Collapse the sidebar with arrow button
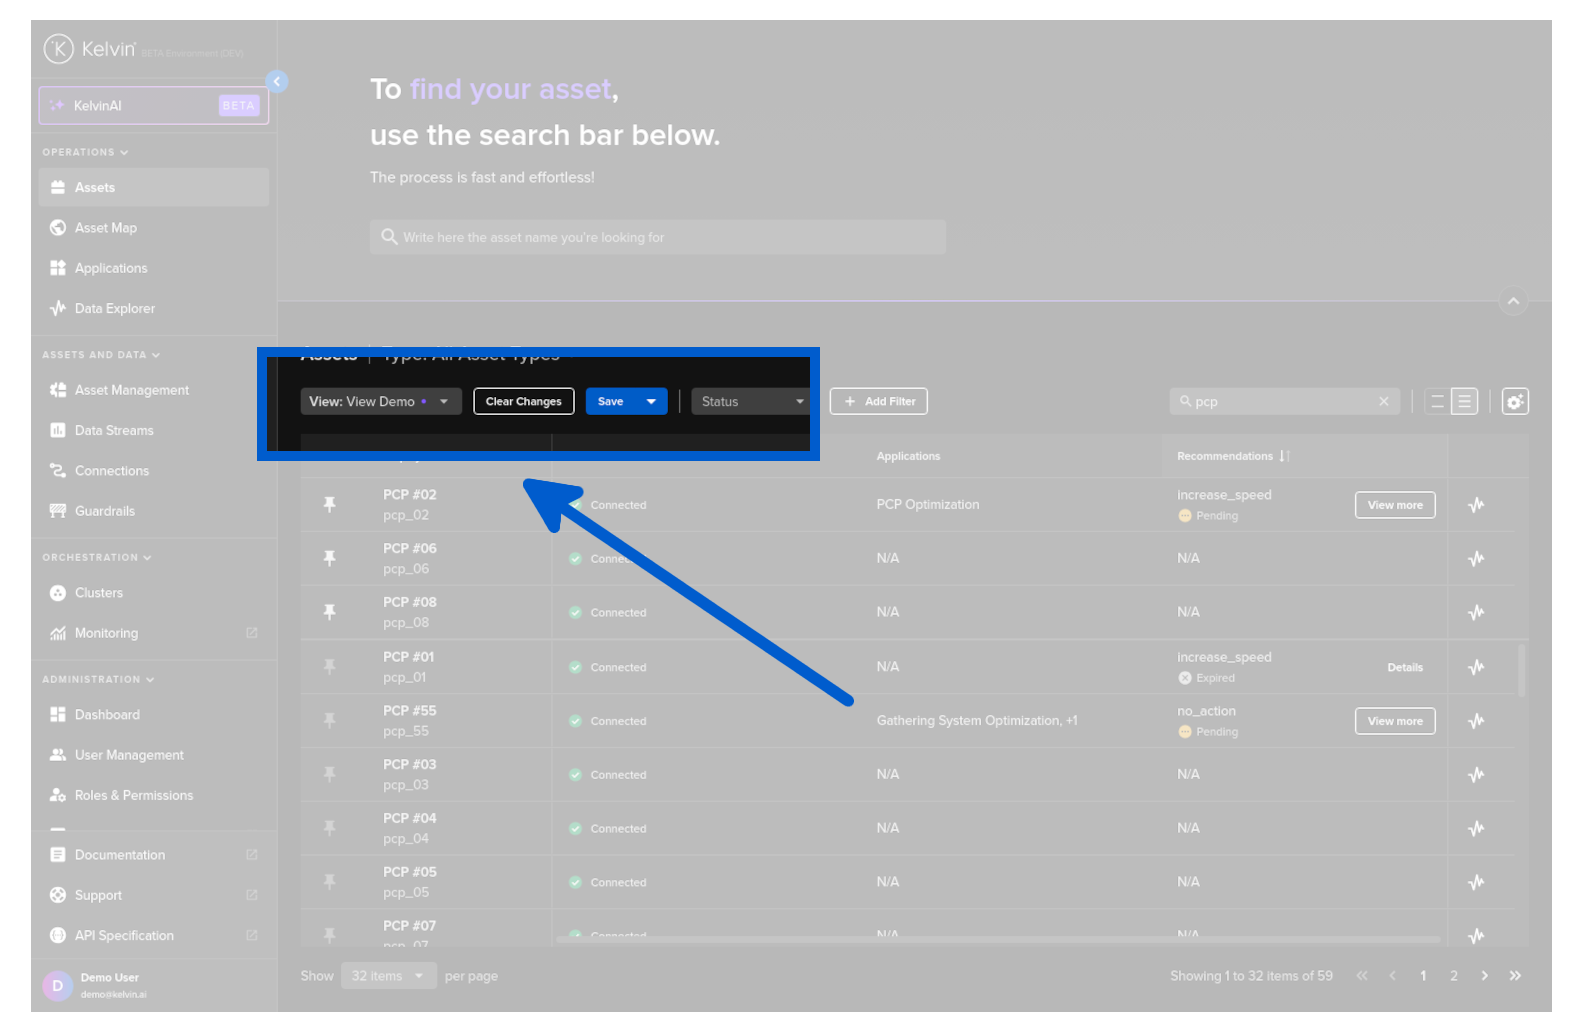This screenshot has width=1584, height=1033. [277, 82]
